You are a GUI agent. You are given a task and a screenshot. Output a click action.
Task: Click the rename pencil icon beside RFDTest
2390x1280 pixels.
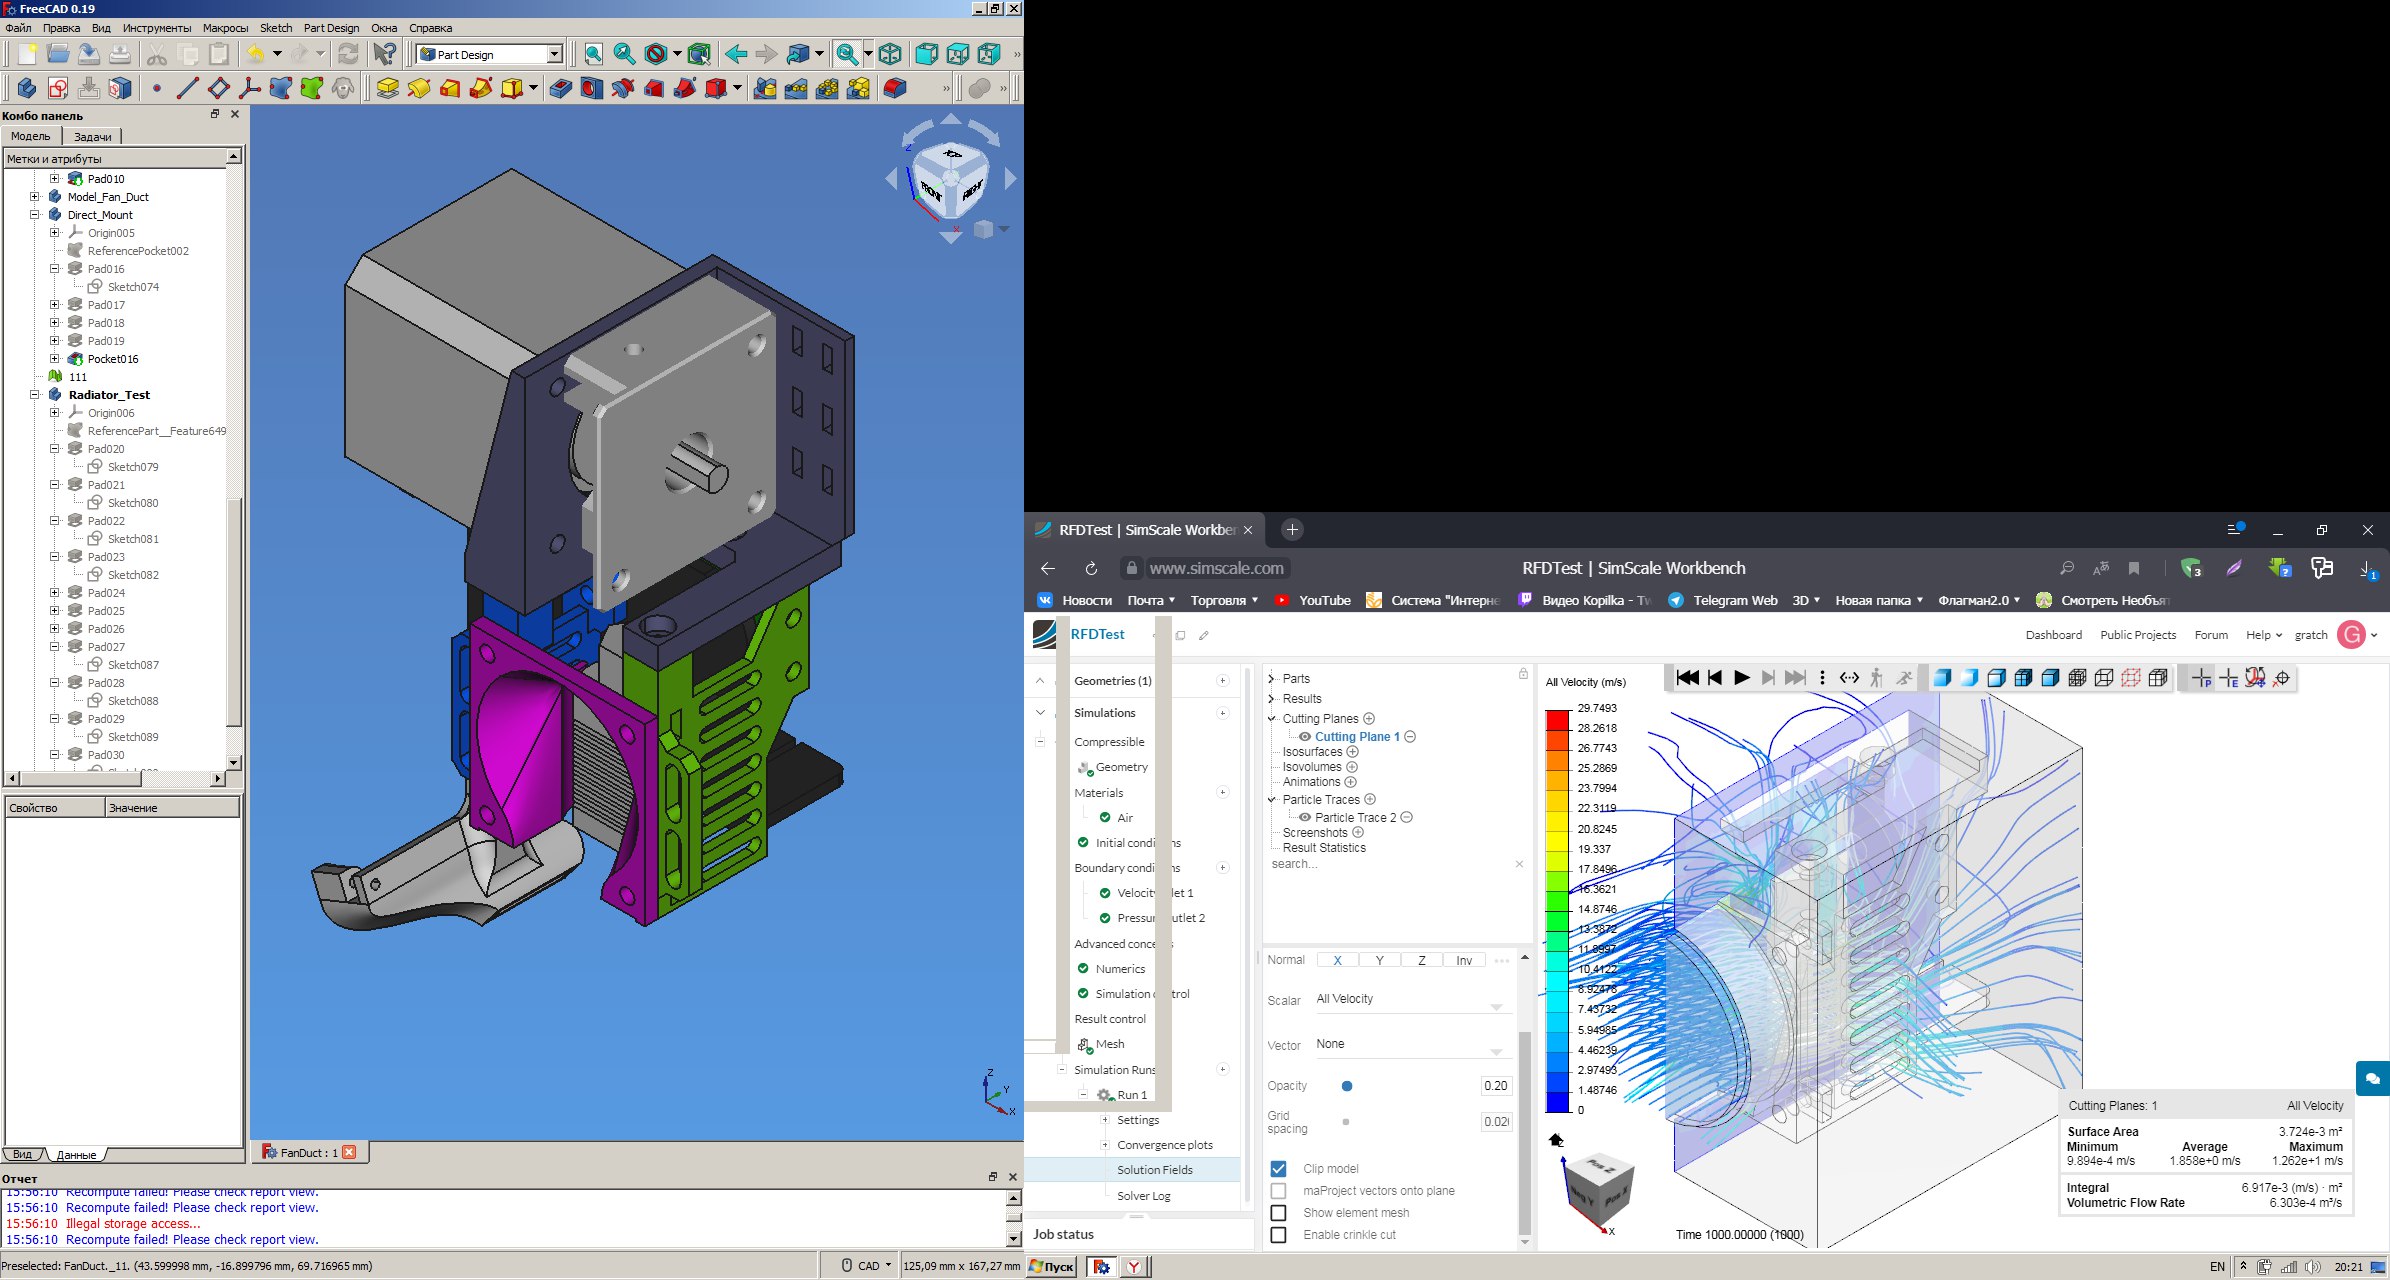click(1204, 635)
